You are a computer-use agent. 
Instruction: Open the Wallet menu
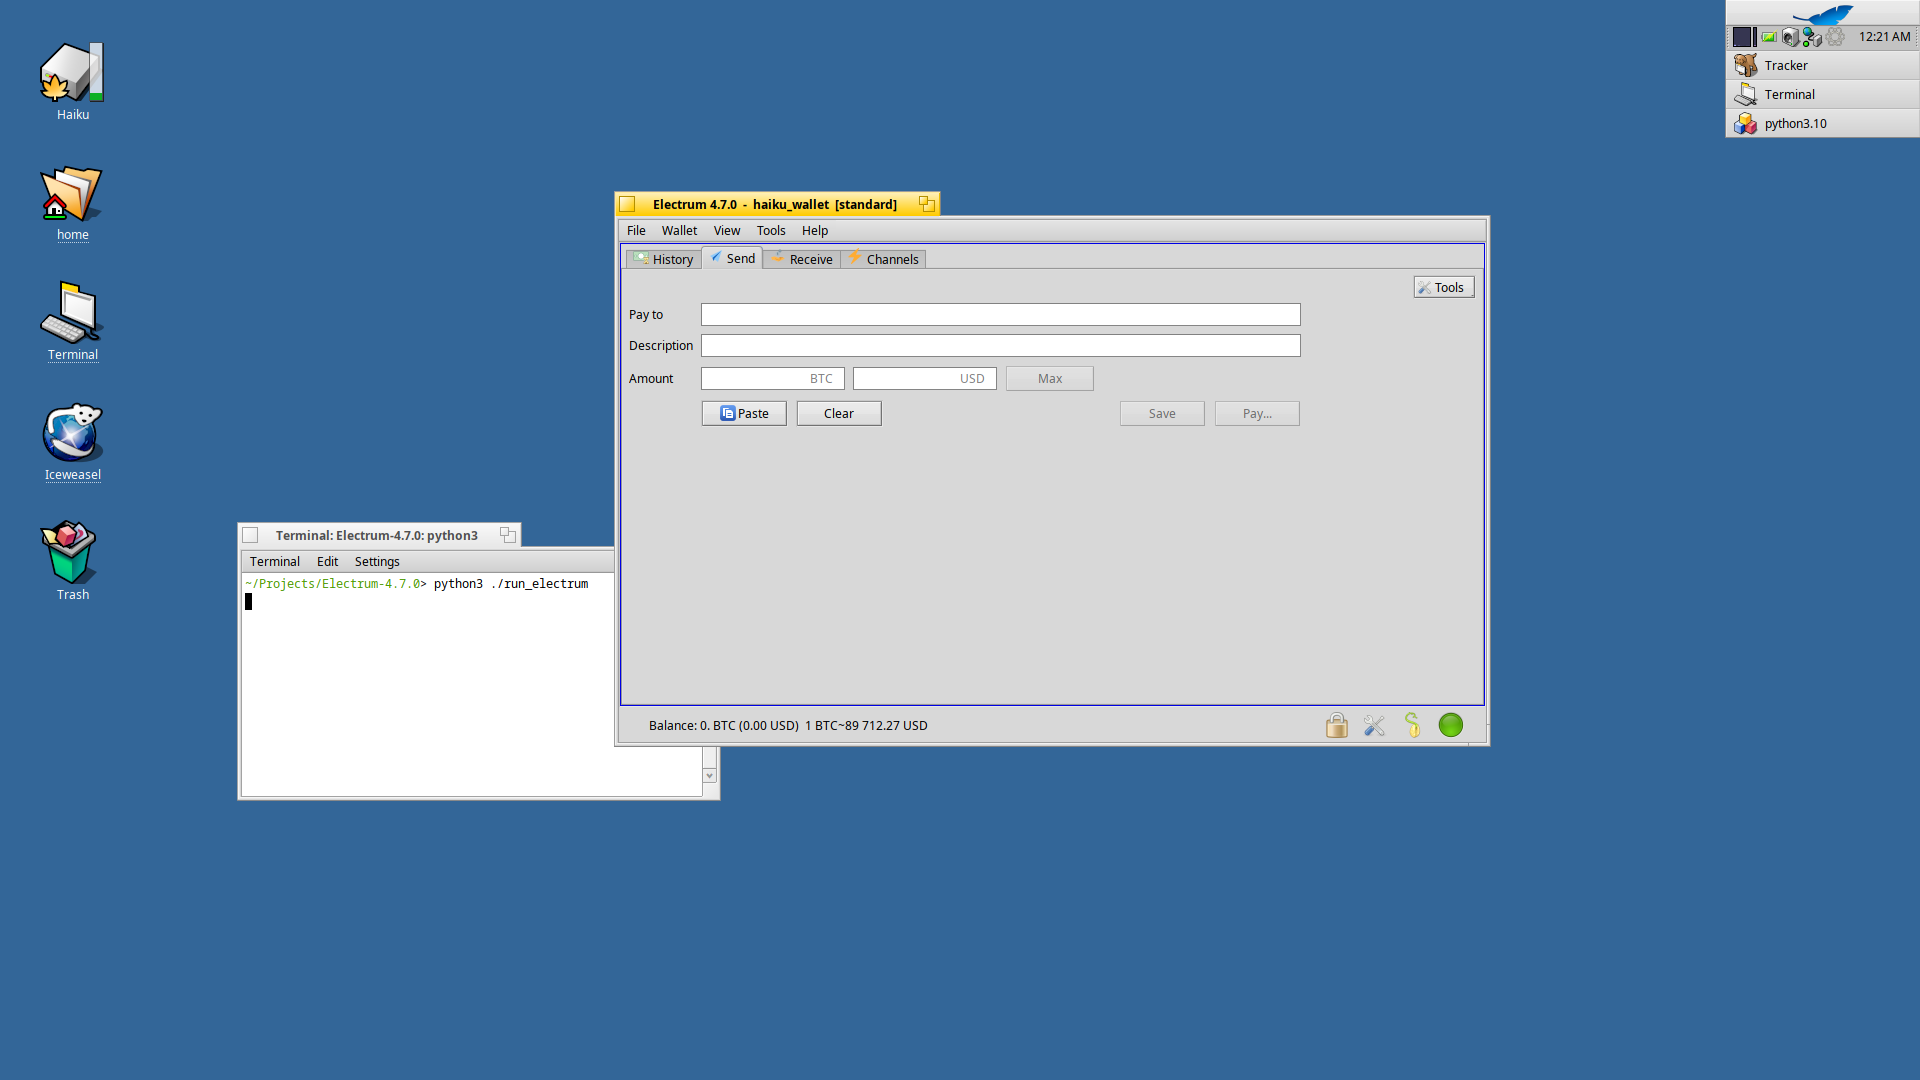click(x=679, y=230)
